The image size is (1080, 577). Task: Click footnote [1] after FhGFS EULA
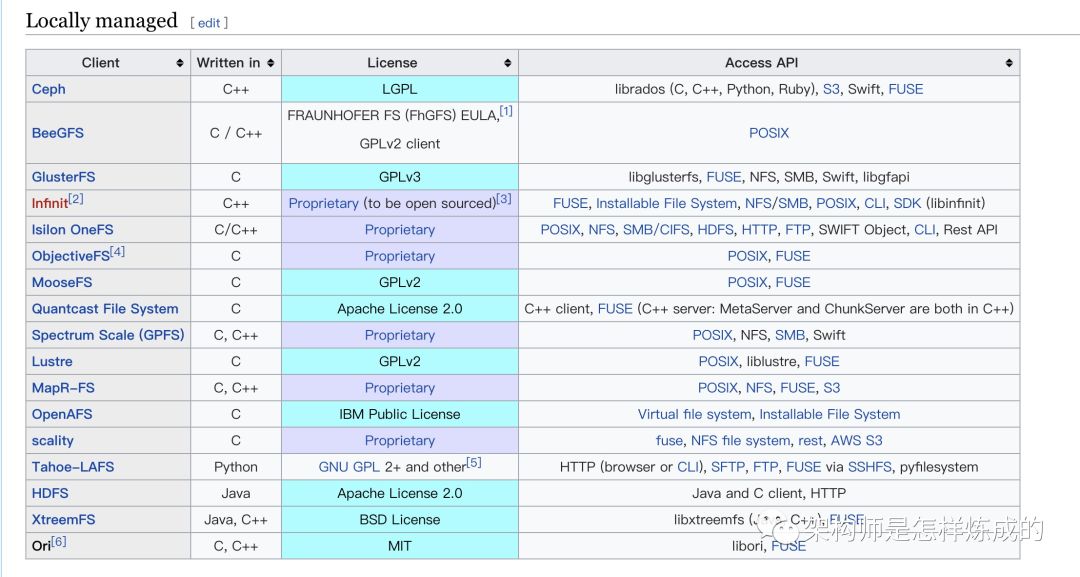tap(506, 111)
